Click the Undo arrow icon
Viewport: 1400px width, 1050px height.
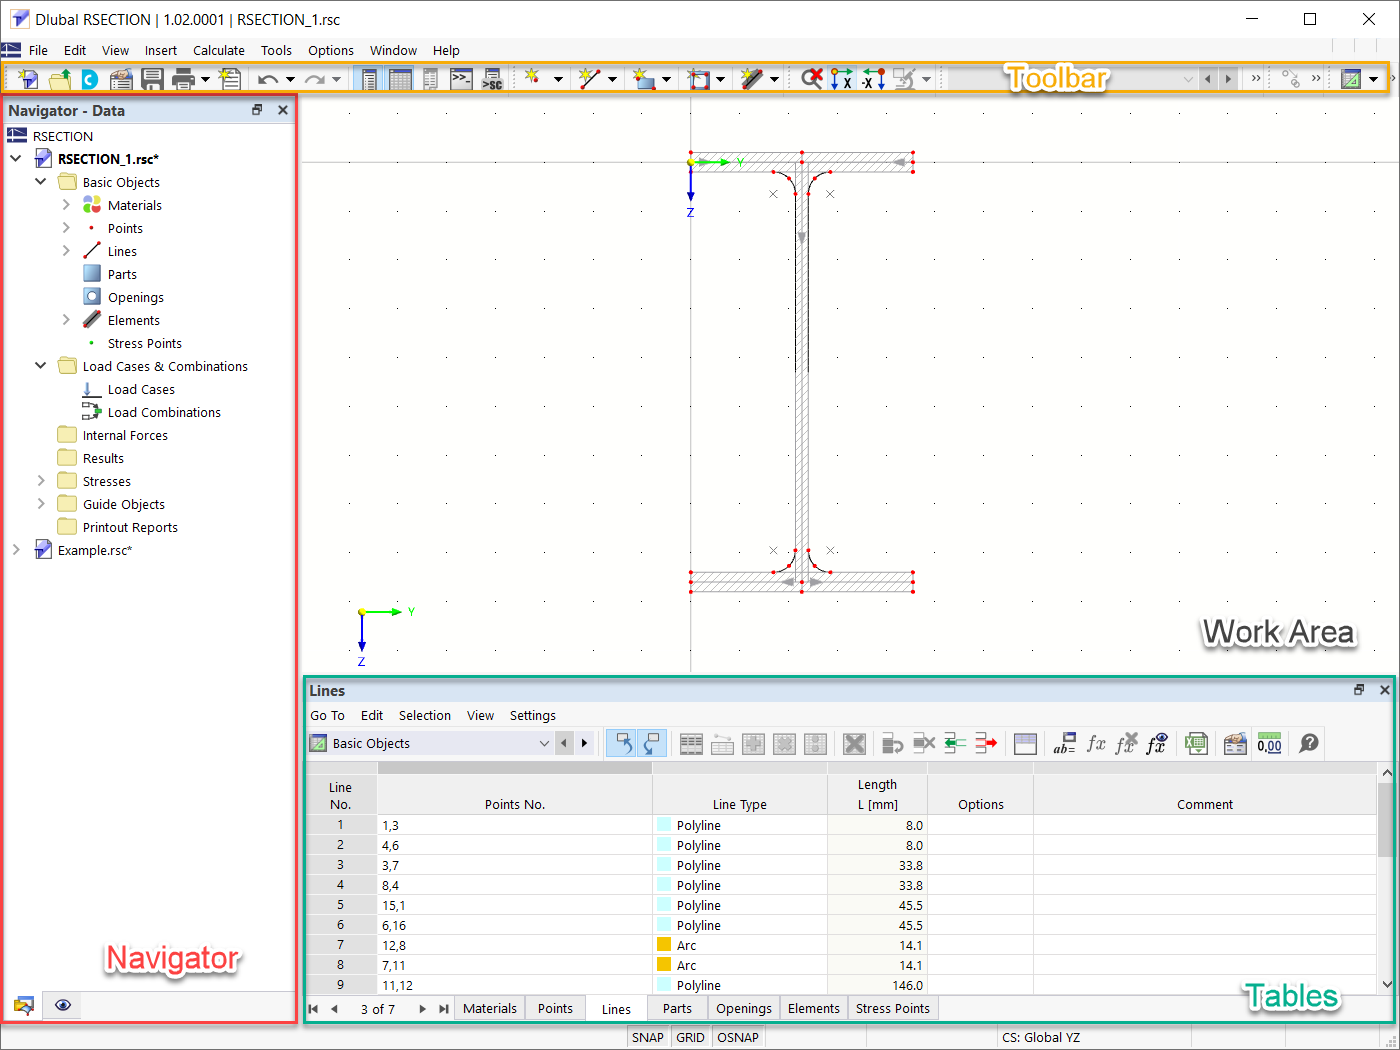(x=267, y=79)
